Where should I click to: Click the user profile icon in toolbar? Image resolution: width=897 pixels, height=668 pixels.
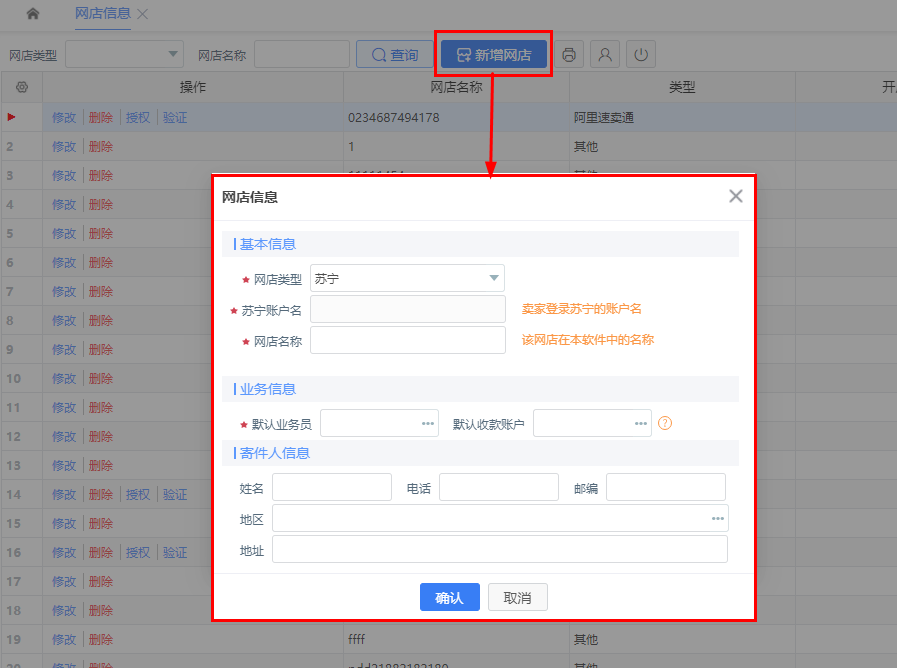coord(605,54)
